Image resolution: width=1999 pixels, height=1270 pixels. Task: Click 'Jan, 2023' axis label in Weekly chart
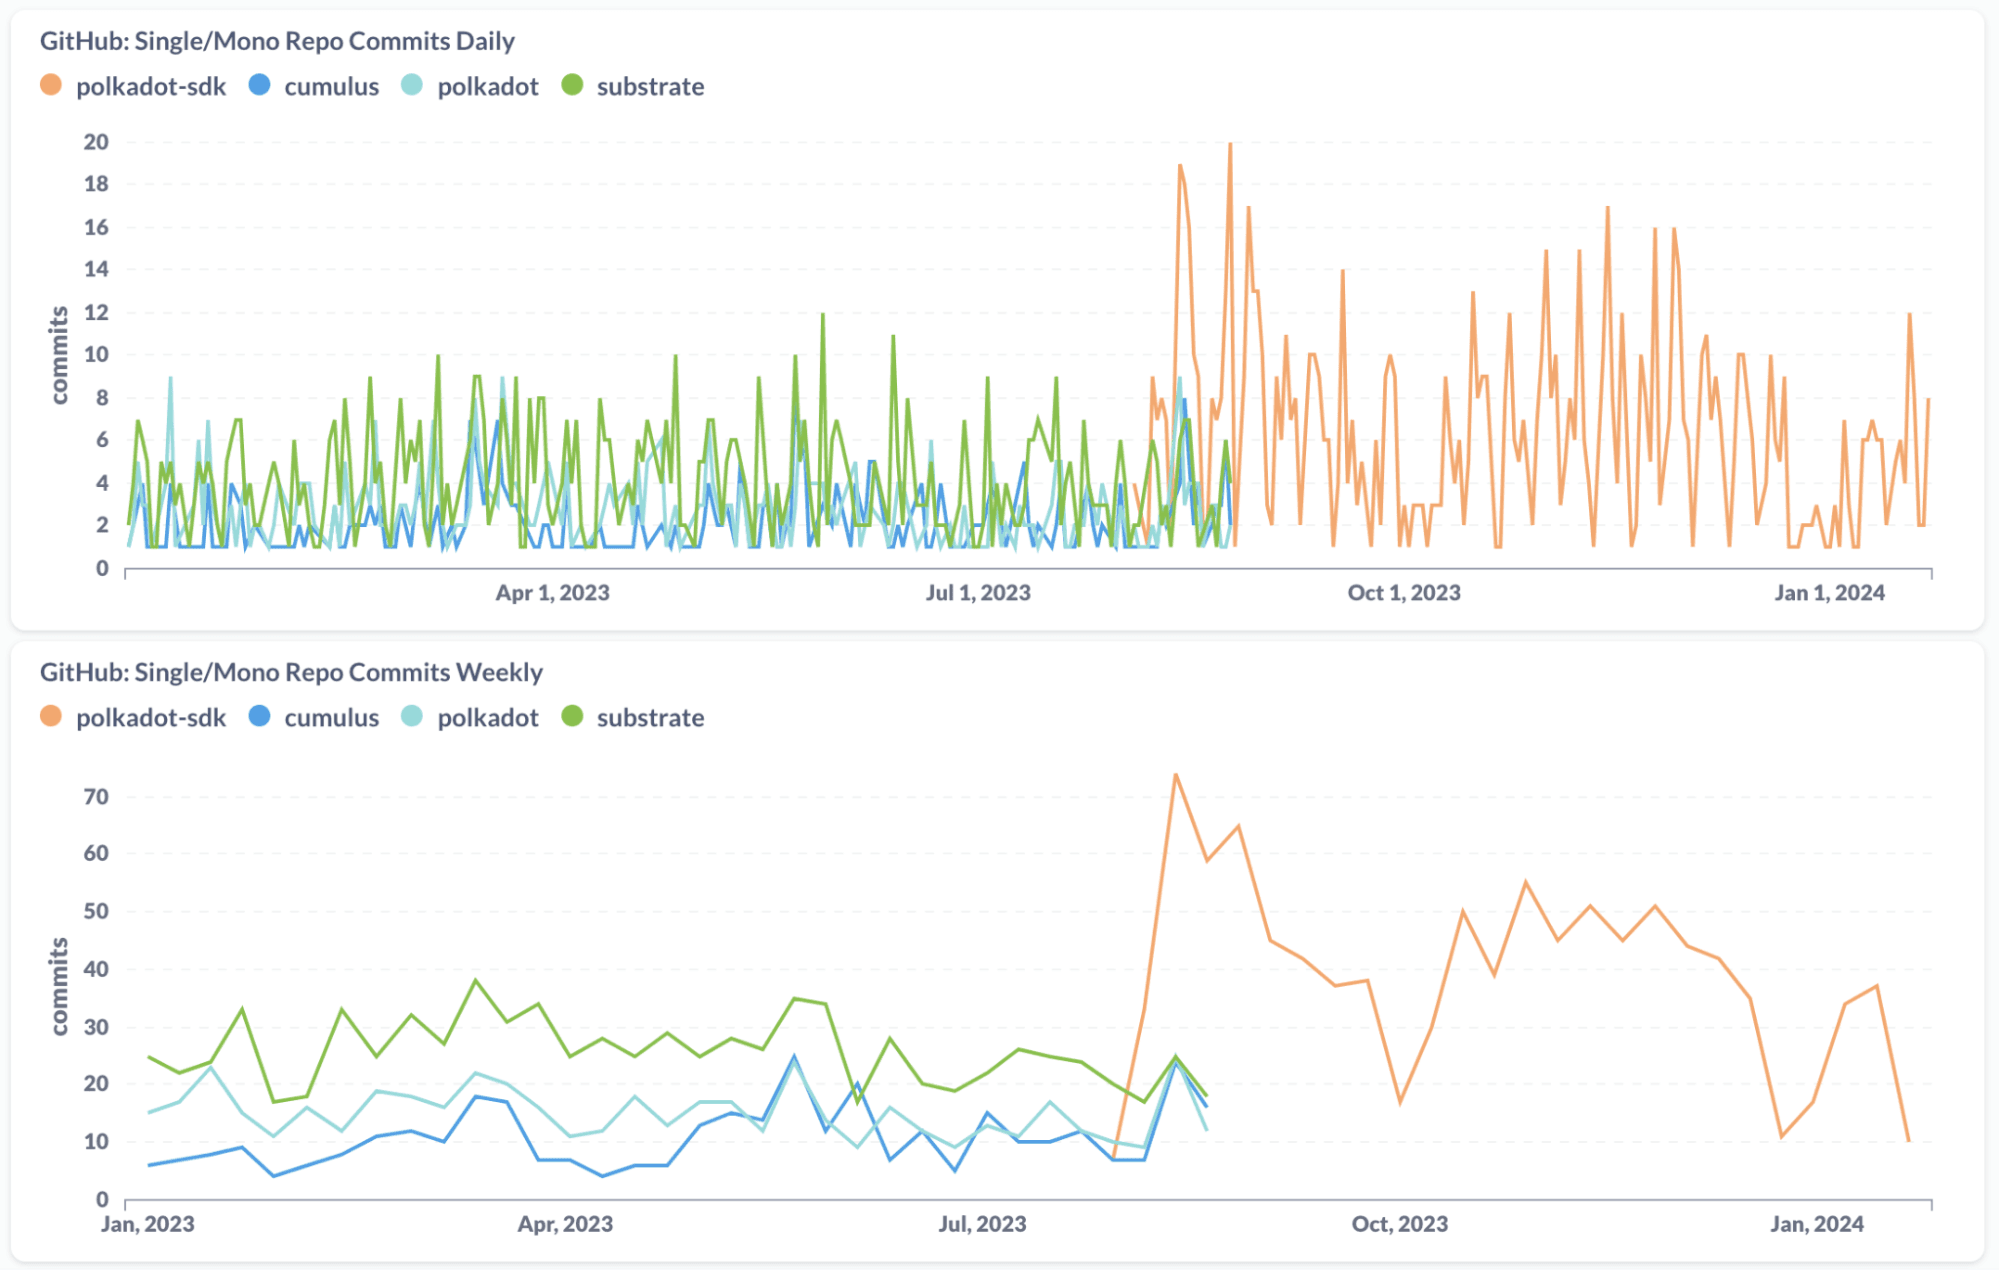pos(148,1224)
